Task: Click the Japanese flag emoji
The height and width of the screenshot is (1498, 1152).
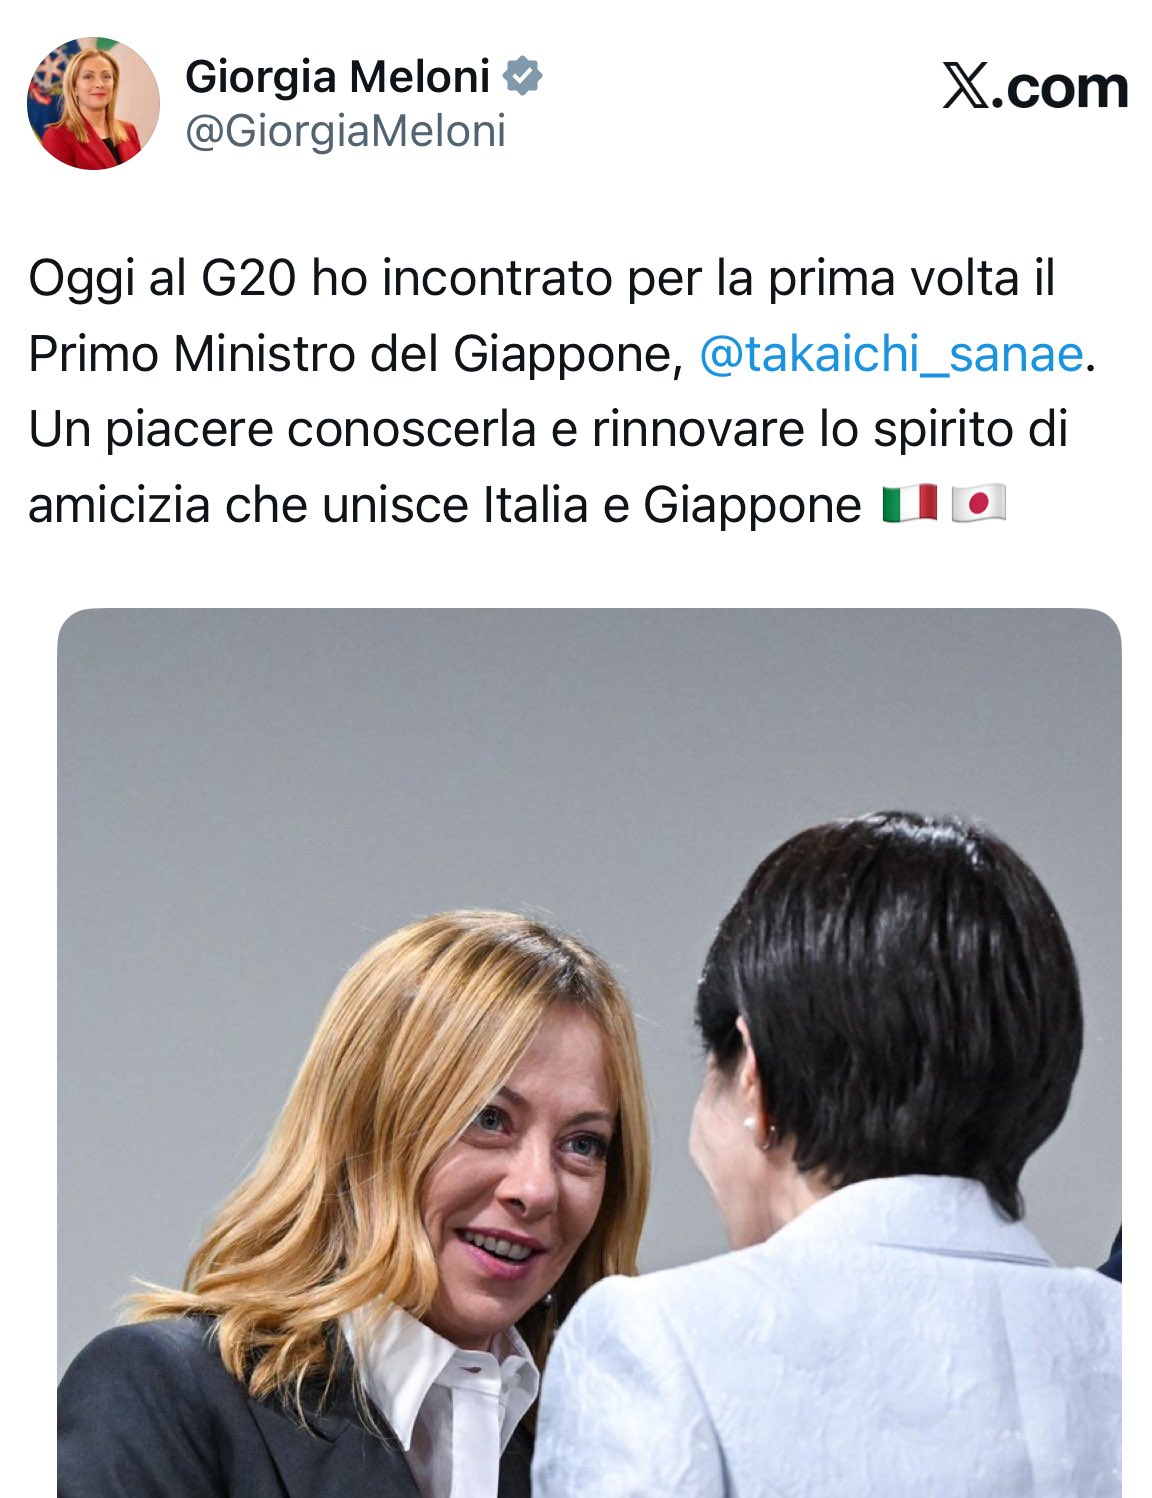Action: [x=978, y=503]
